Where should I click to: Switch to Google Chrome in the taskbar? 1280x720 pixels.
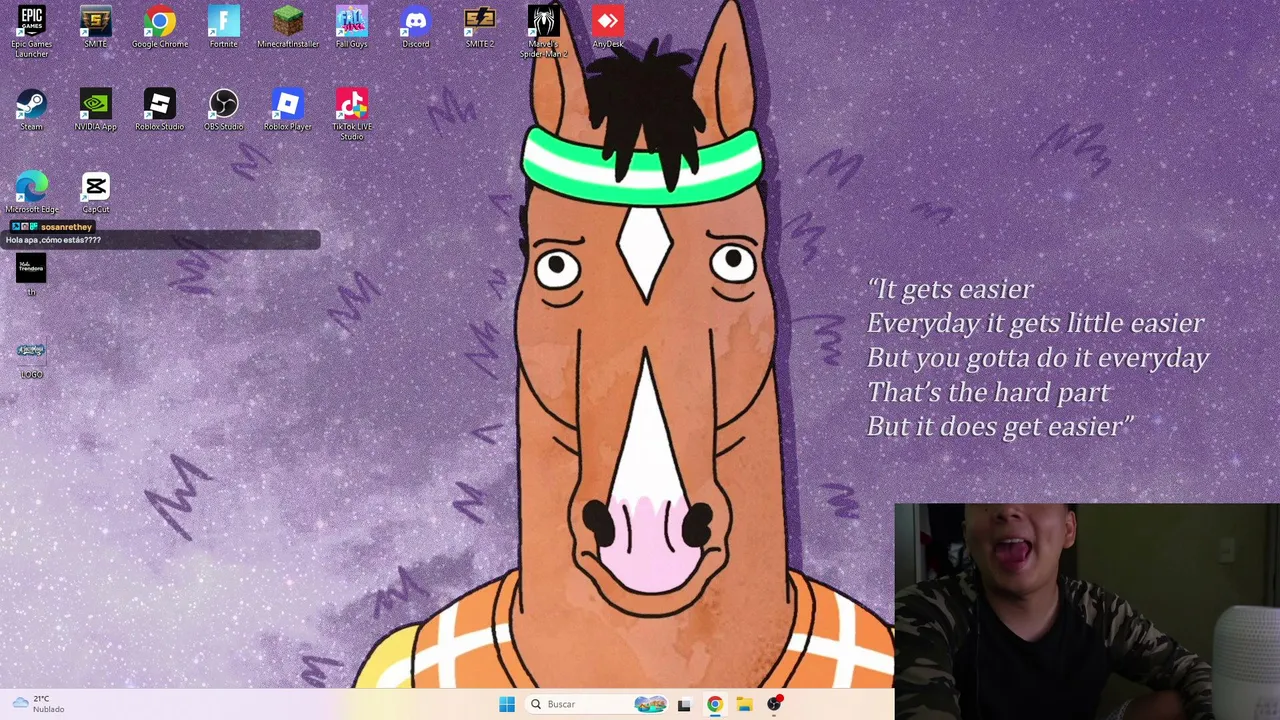click(714, 704)
